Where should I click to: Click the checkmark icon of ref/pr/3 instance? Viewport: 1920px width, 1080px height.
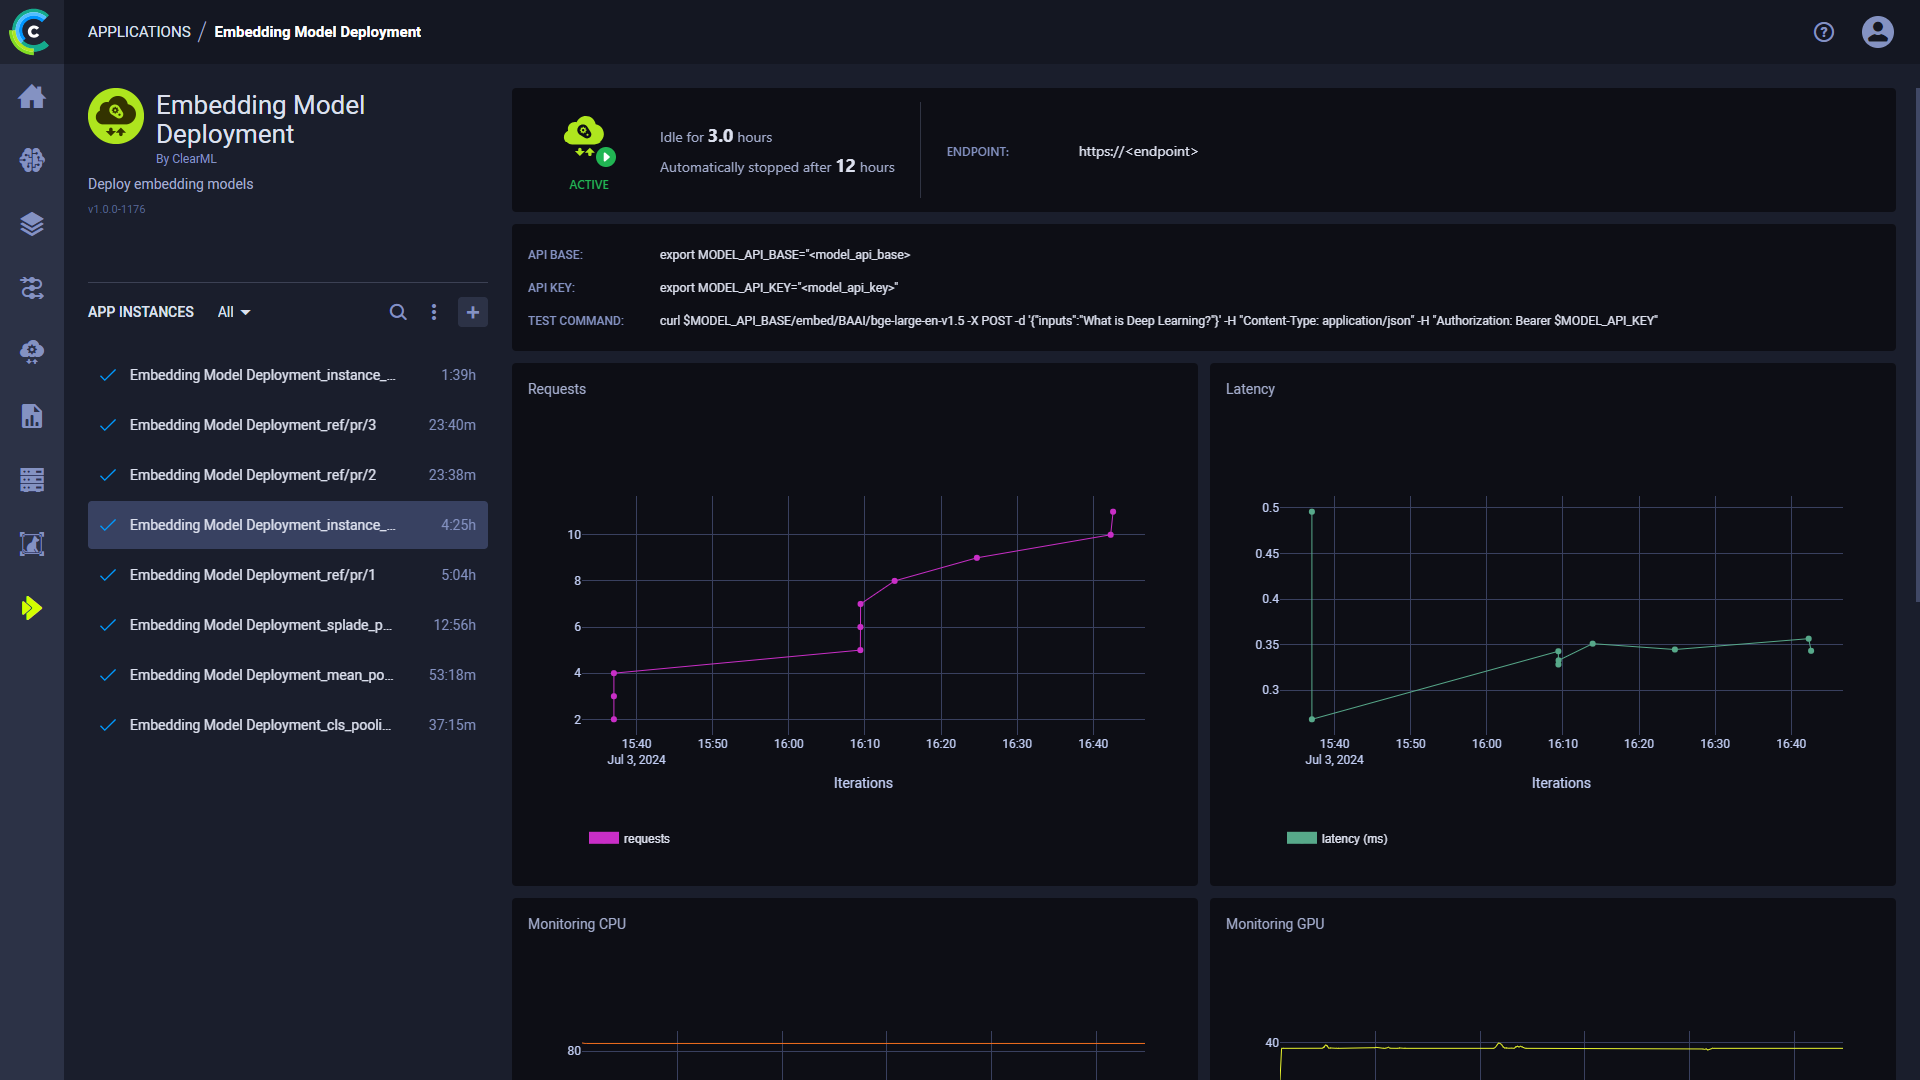[x=108, y=425]
